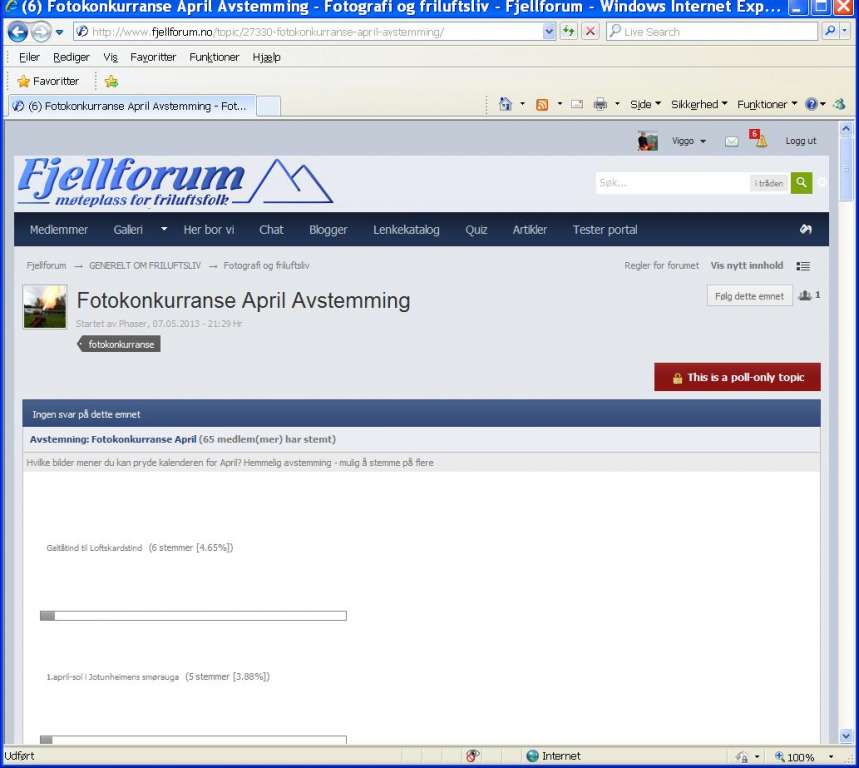The image size is (859, 768).
Task: Click the Logg ut link
Action: 801,141
